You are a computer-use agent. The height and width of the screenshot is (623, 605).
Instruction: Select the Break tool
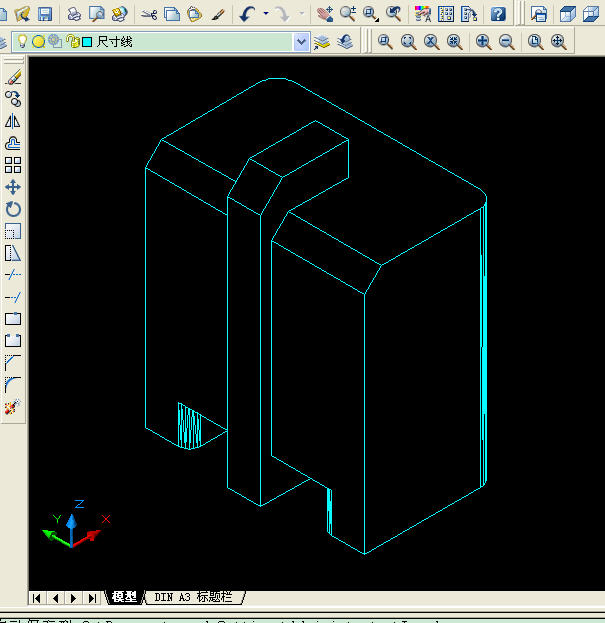(13, 341)
